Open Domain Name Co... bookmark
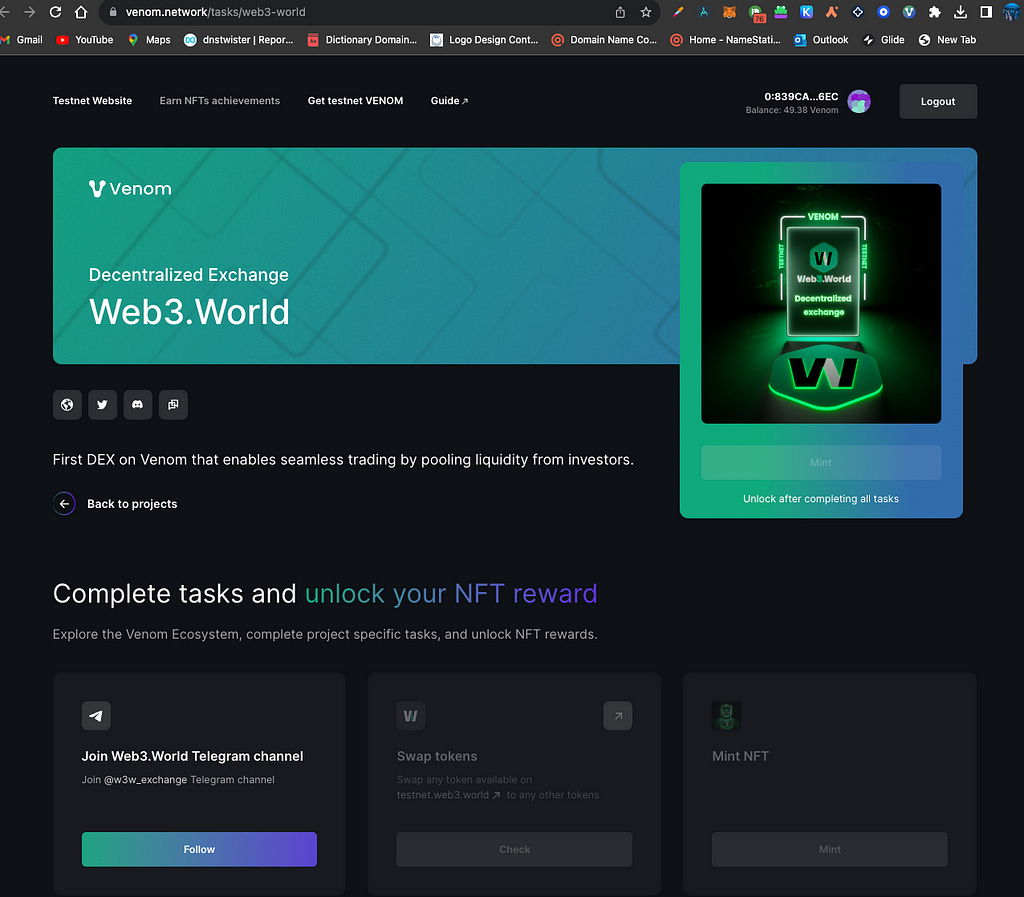The height and width of the screenshot is (897, 1024). [604, 40]
